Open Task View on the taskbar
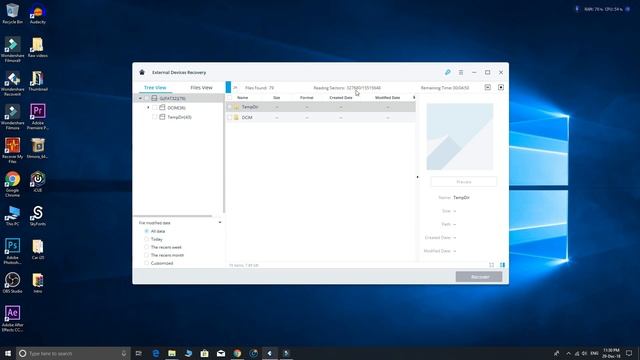Viewport: 640px width, 360px height. tap(139, 353)
